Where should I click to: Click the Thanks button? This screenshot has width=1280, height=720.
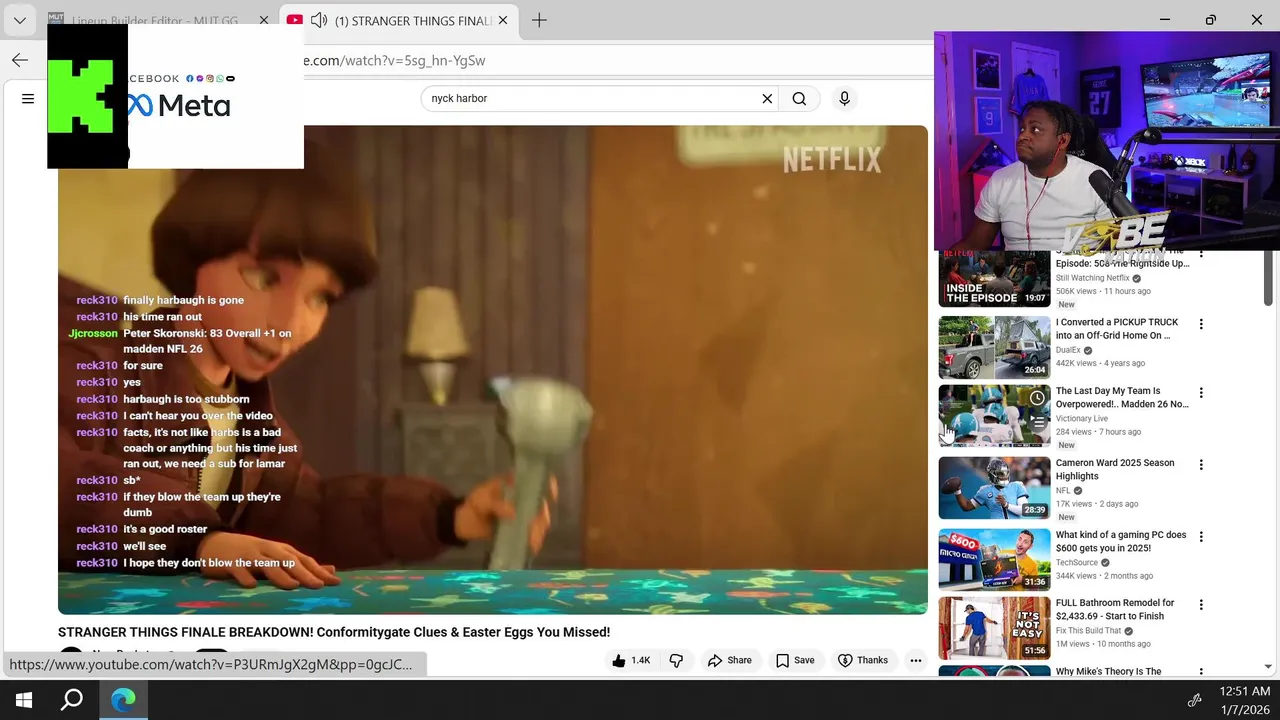tap(862, 660)
